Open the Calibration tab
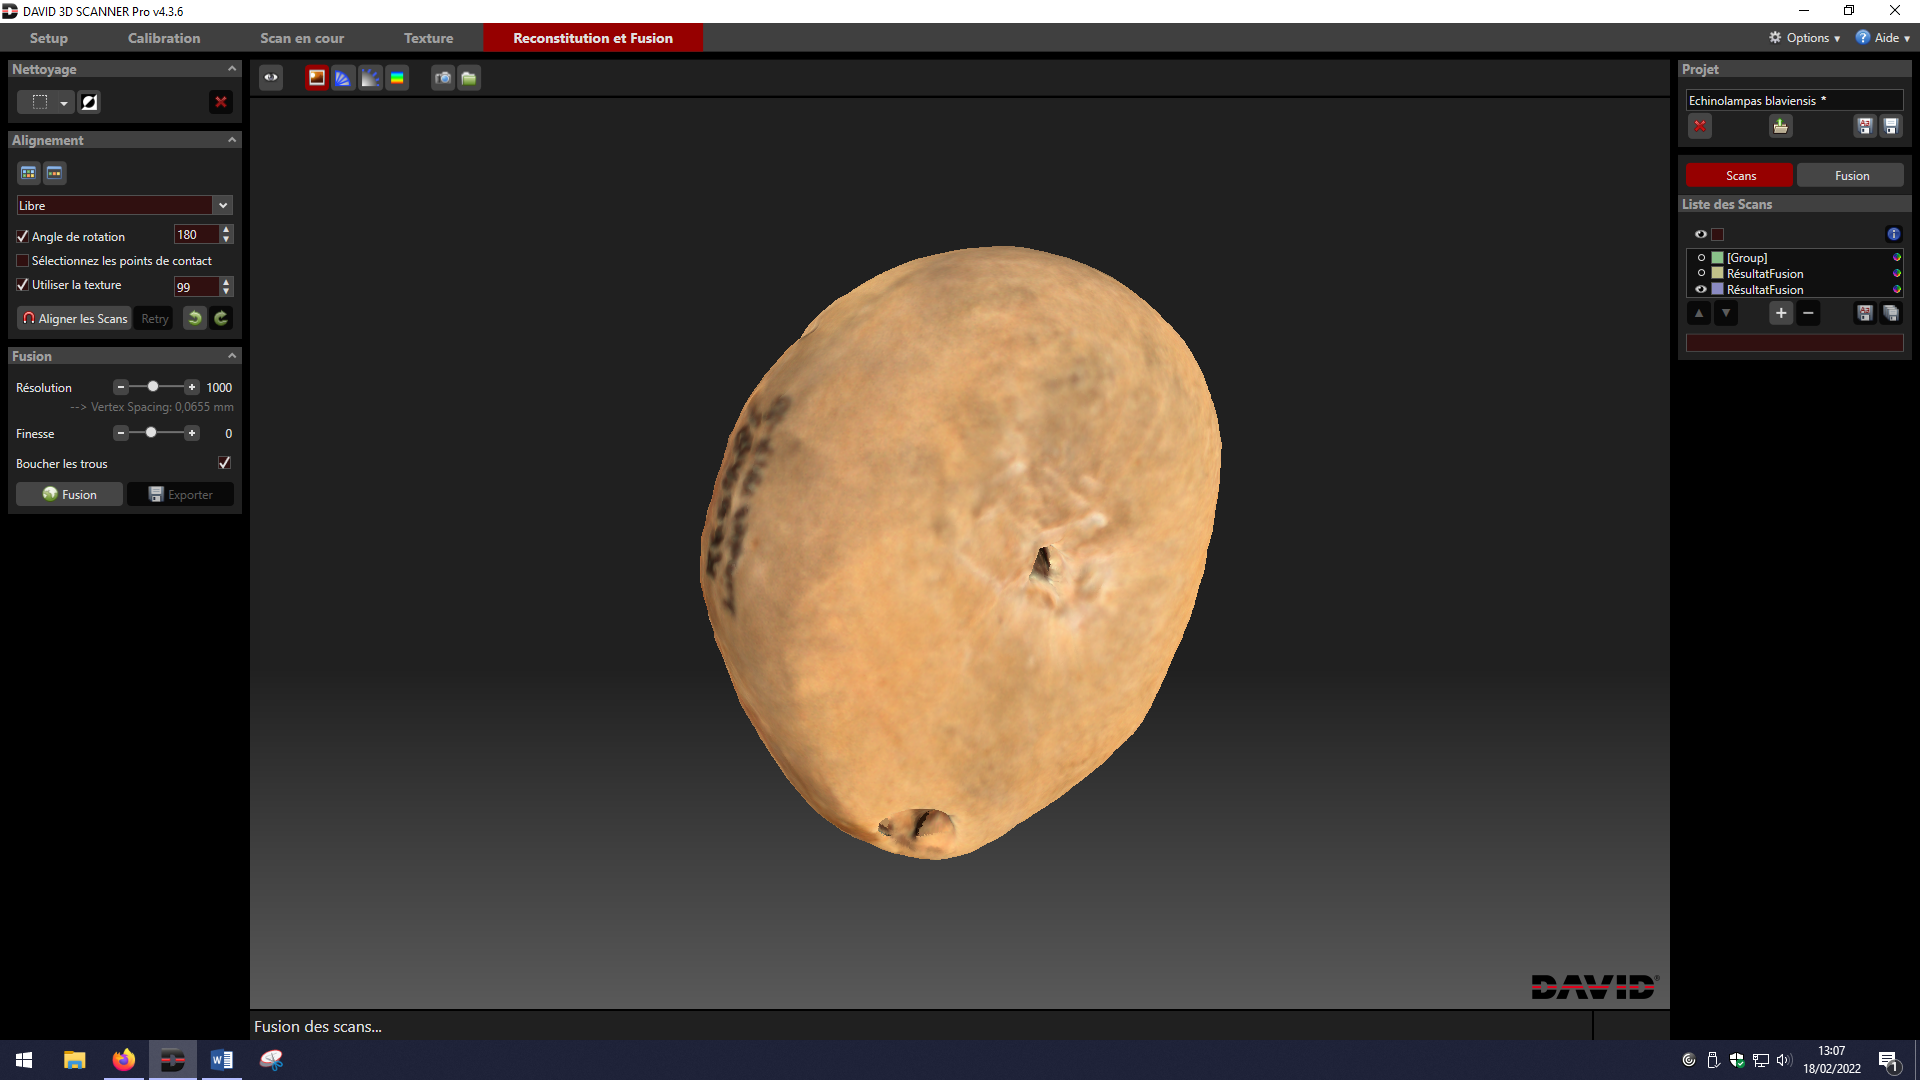Image resolution: width=1920 pixels, height=1080 pixels. pyautogui.click(x=164, y=38)
